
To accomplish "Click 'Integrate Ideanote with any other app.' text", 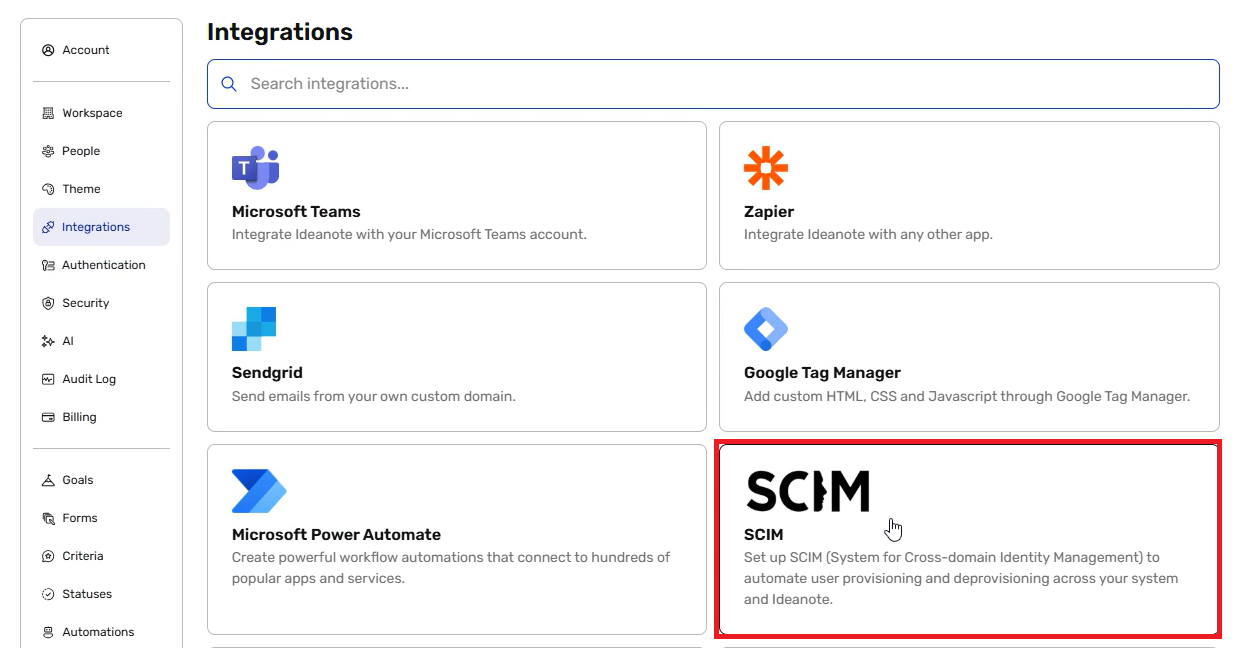I will click(x=868, y=235).
